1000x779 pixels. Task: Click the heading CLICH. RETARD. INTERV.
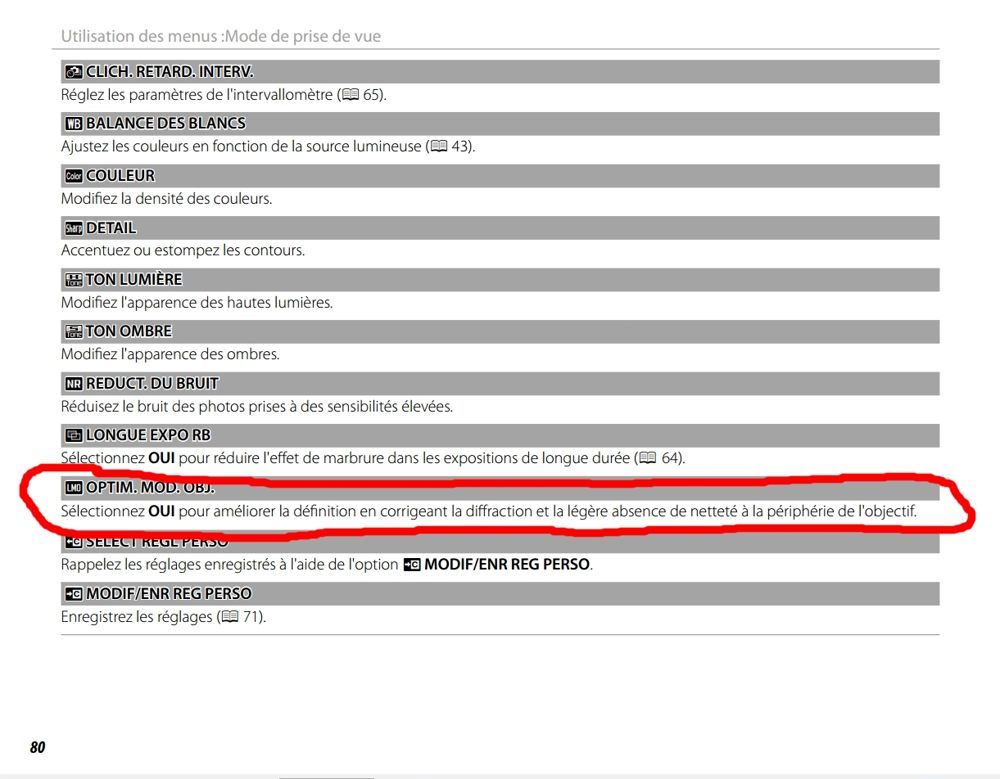tap(170, 72)
